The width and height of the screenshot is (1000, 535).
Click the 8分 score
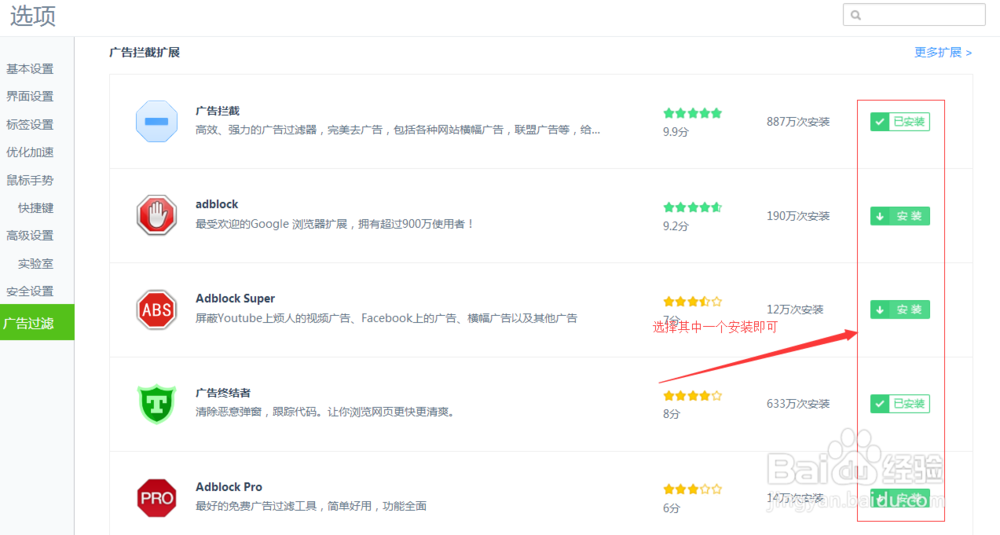point(671,414)
